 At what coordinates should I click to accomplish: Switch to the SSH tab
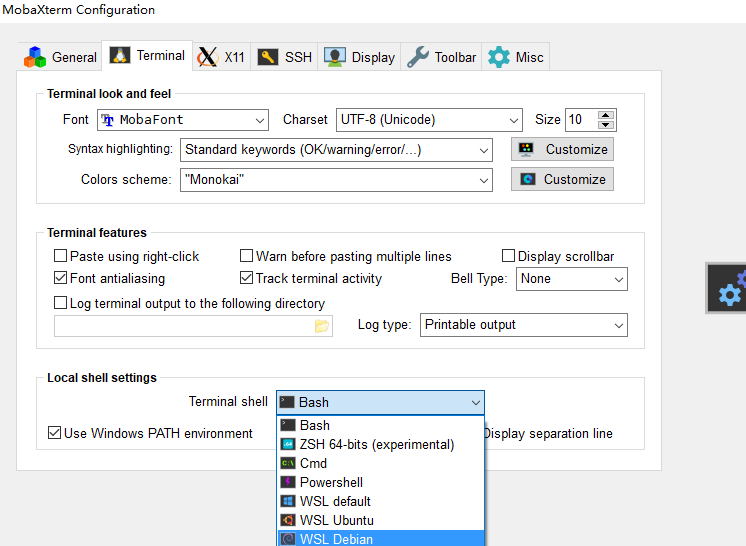tap(285, 57)
